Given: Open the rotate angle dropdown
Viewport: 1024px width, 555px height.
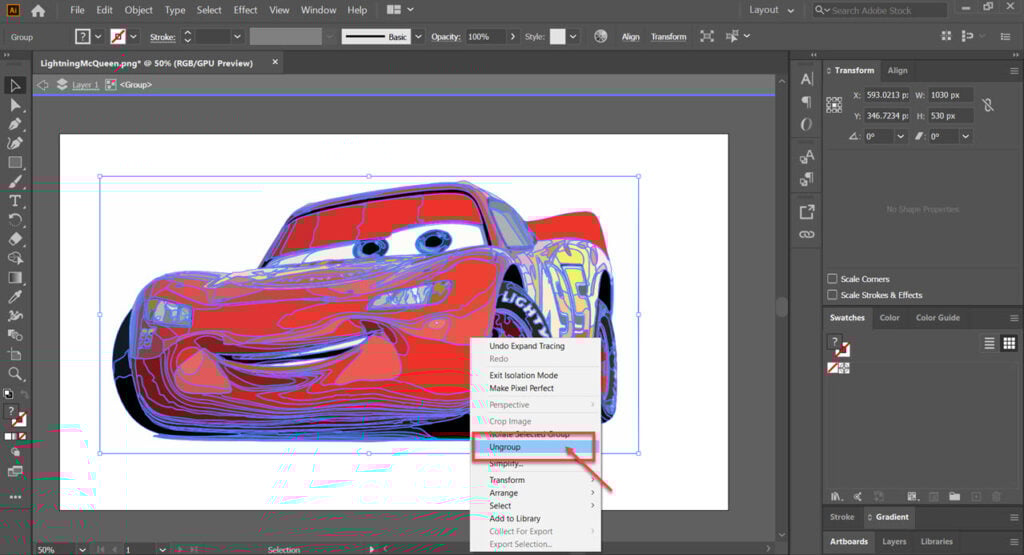Looking at the screenshot, I should coord(901,136).
